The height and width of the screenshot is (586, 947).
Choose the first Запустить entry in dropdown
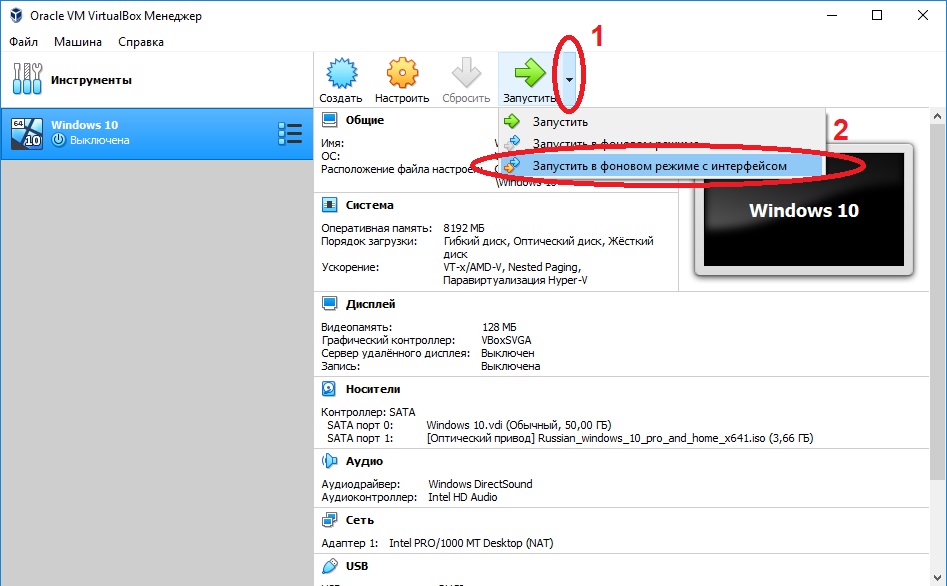pyautogui.click(x=560, y=121)
